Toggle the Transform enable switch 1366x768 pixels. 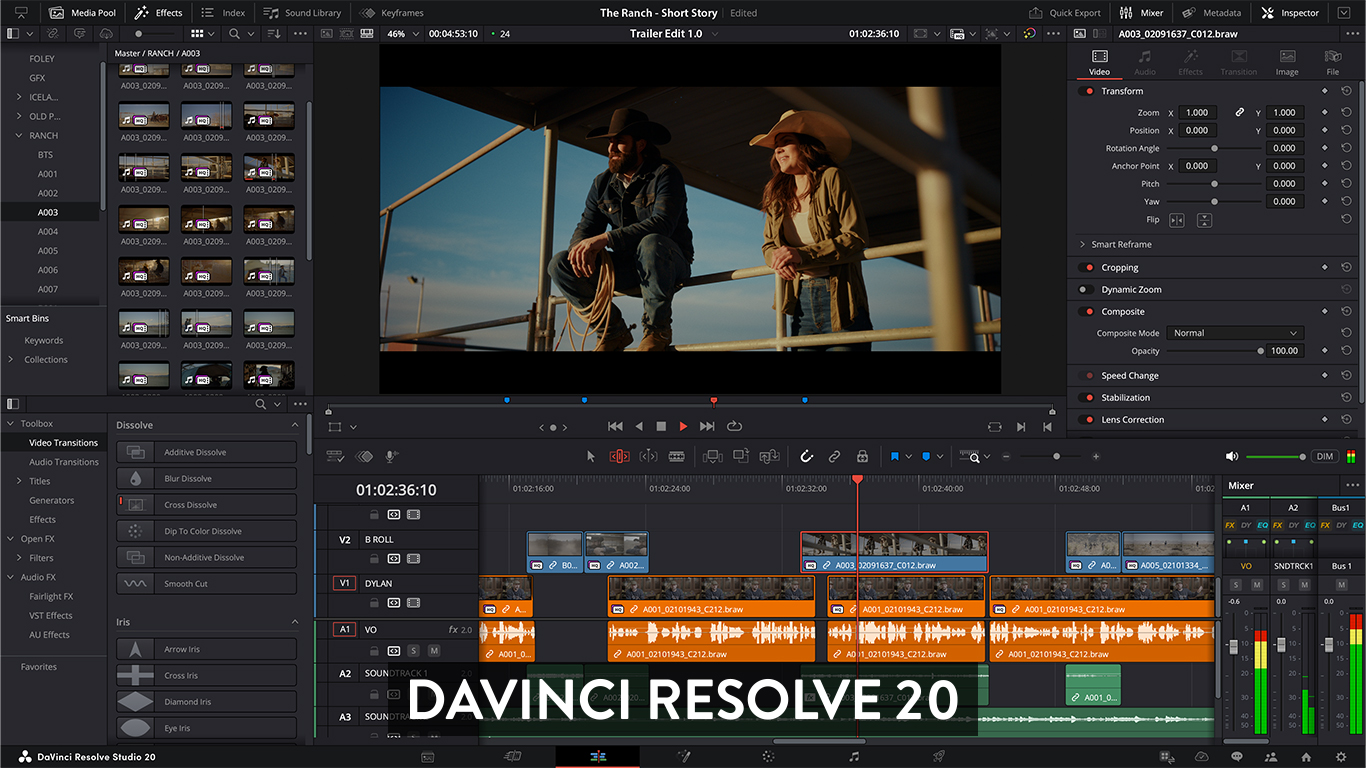(x=1087, y=91)
